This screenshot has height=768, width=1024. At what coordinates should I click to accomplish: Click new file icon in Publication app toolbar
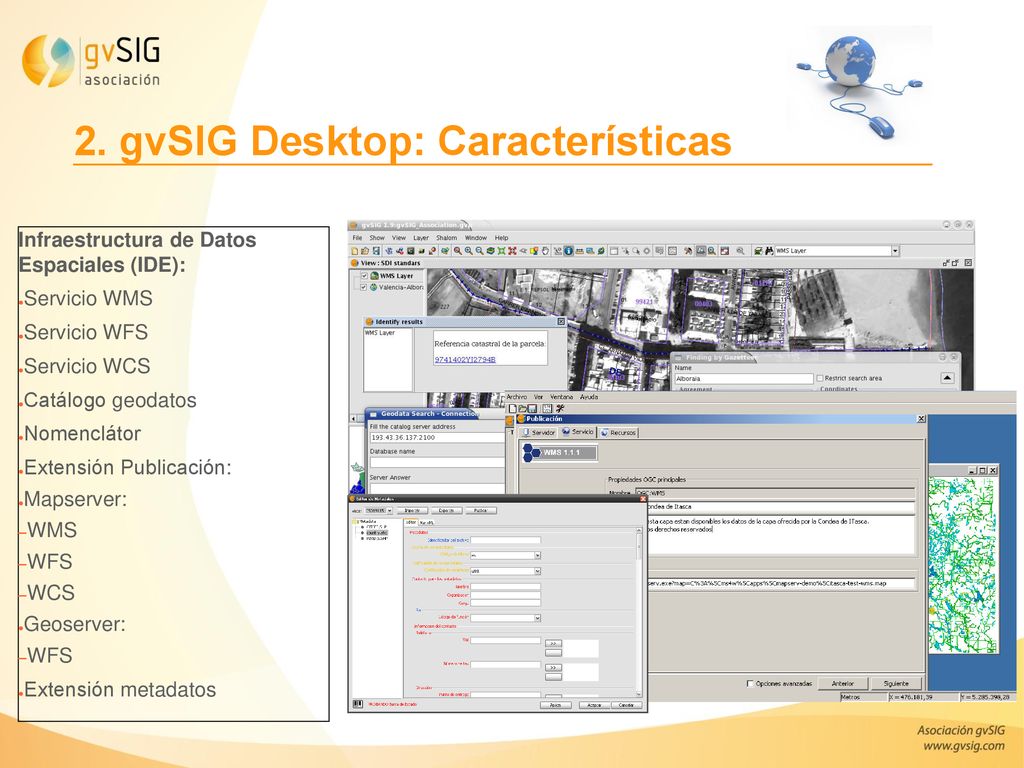click(x=513, y=409)
